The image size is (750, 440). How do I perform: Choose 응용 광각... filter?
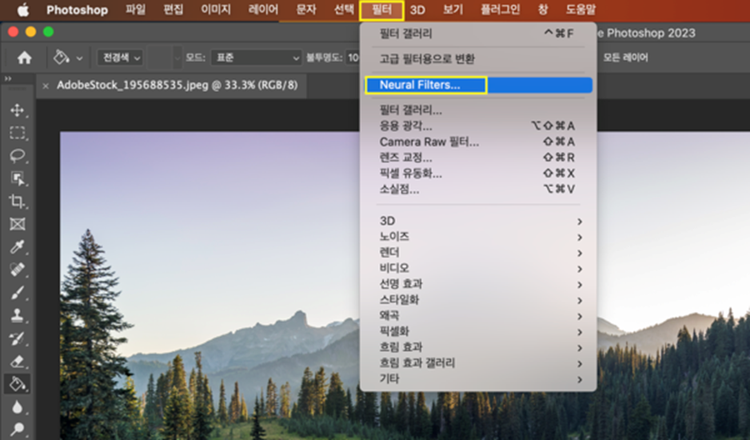click(x=478, y=126)
